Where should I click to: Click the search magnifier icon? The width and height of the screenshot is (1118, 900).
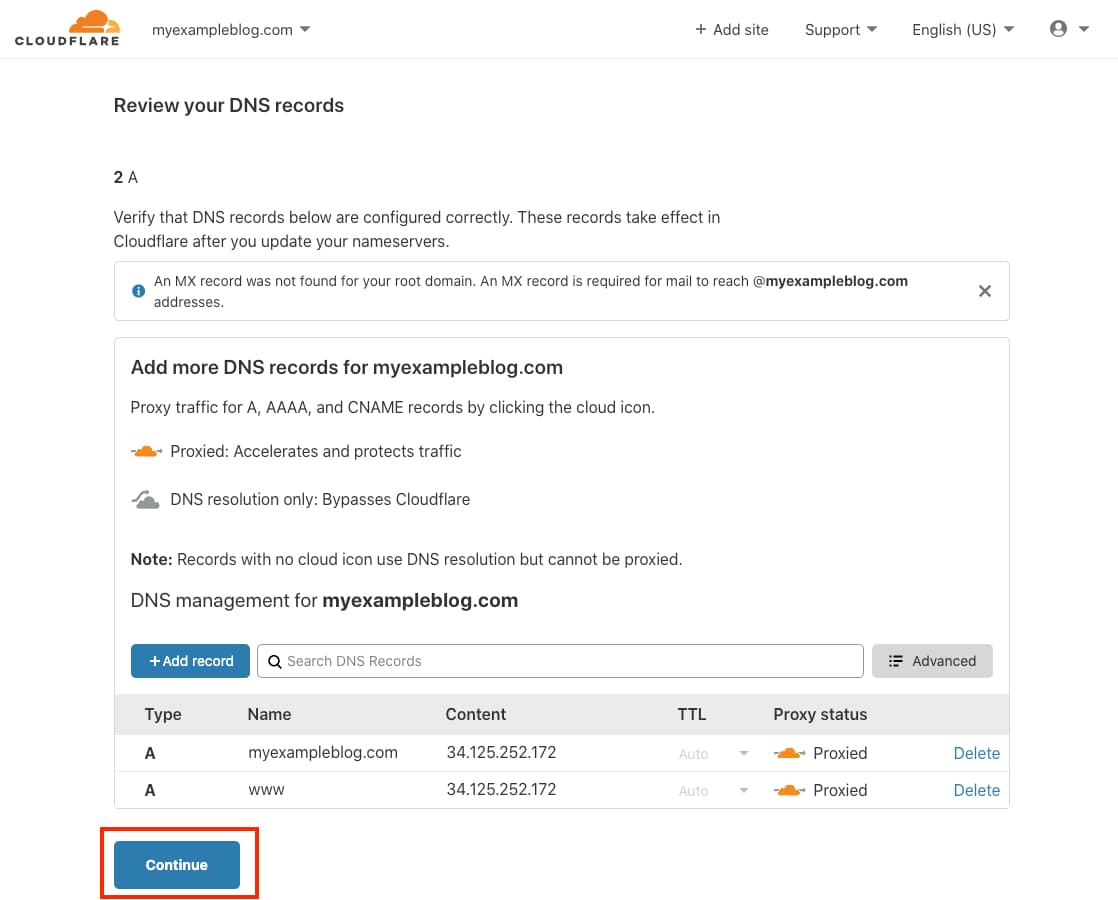(275, 662)
